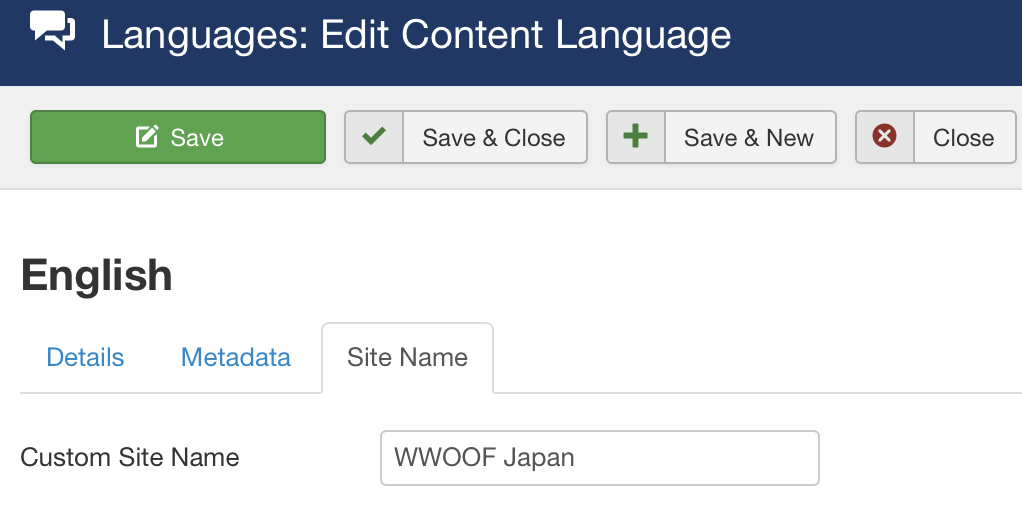Open the Metadata tab
Image resolution: width=1022 pixels, height=506 pixels.
tap(235, 357)
